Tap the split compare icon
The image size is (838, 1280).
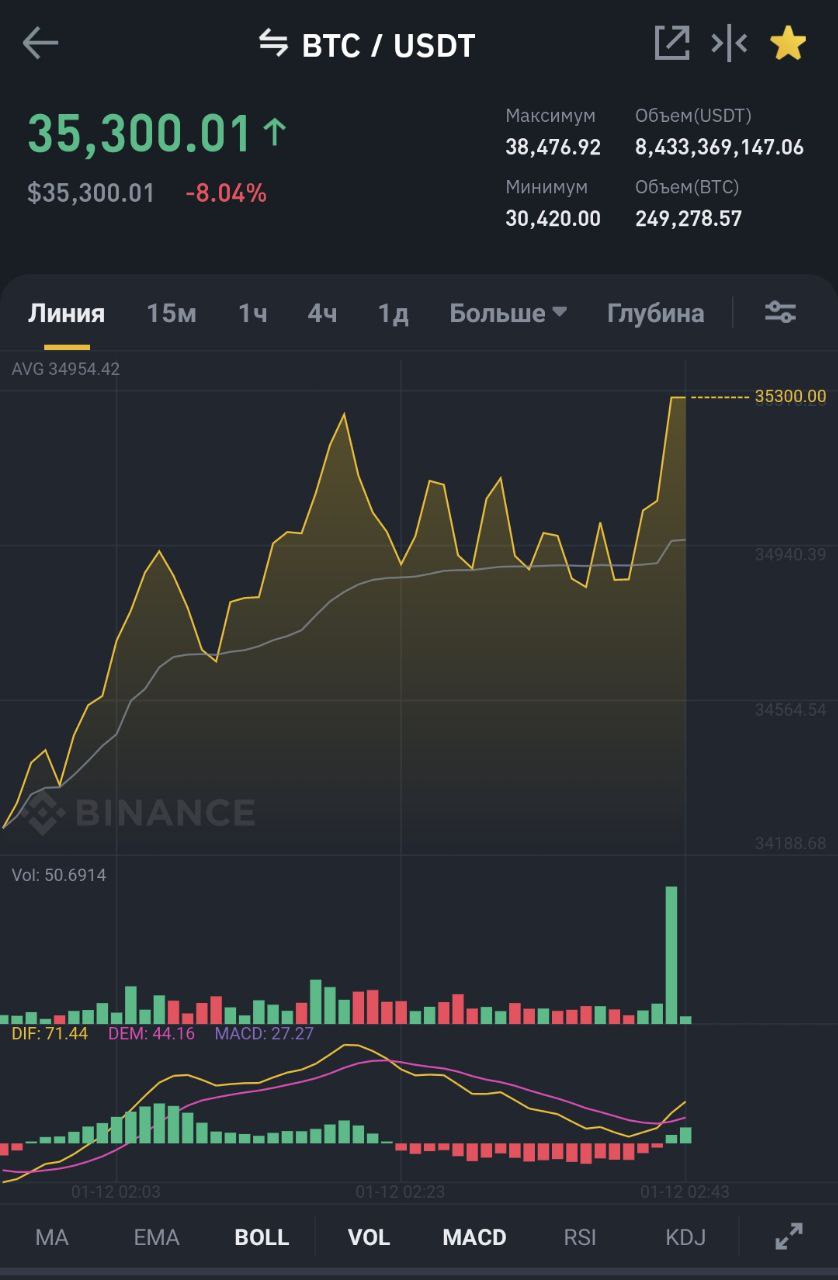click(x=729, y=43)
